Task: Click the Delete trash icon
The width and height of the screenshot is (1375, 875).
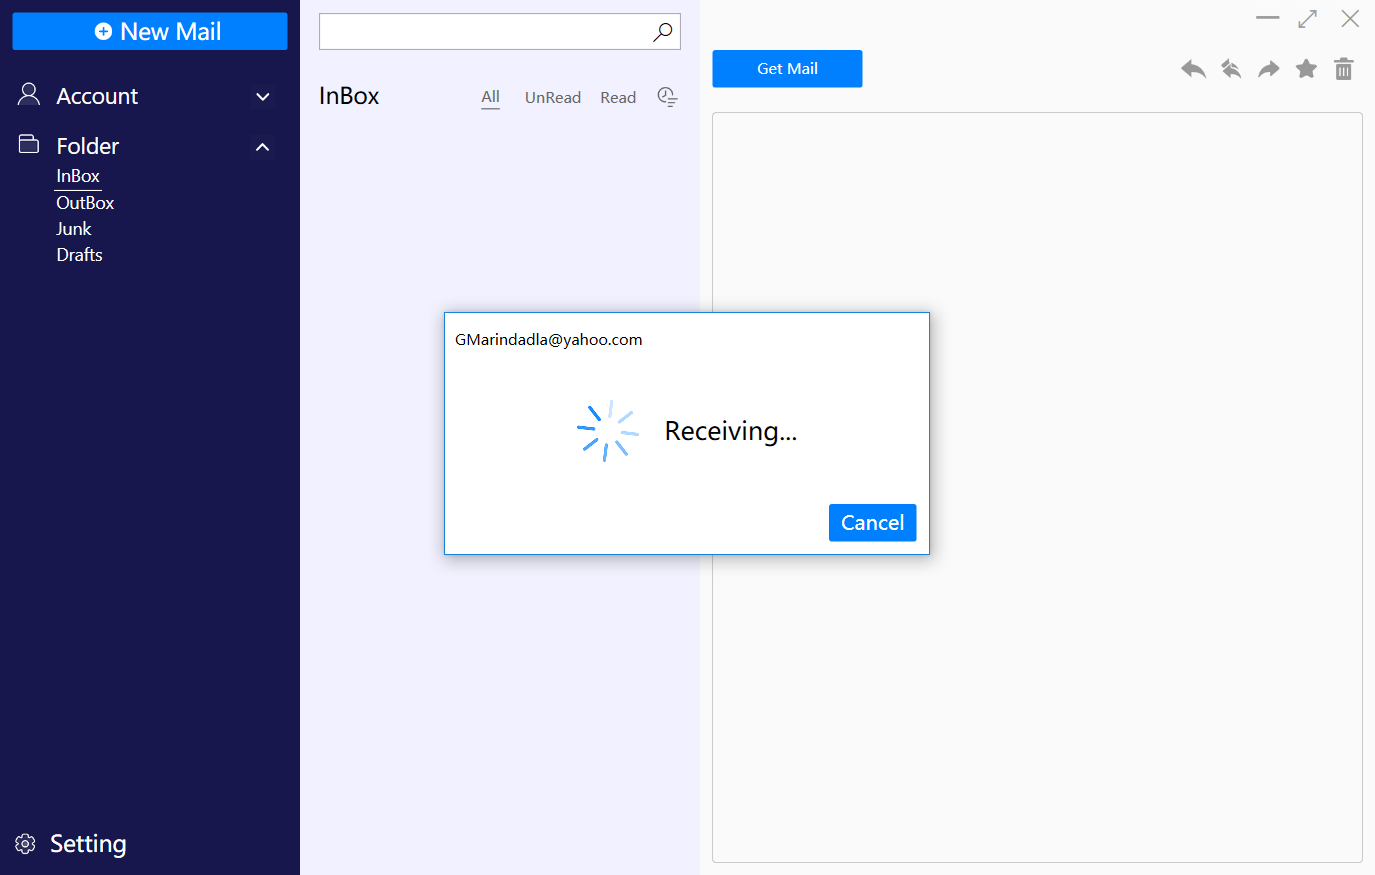Action: (1344, 69)
